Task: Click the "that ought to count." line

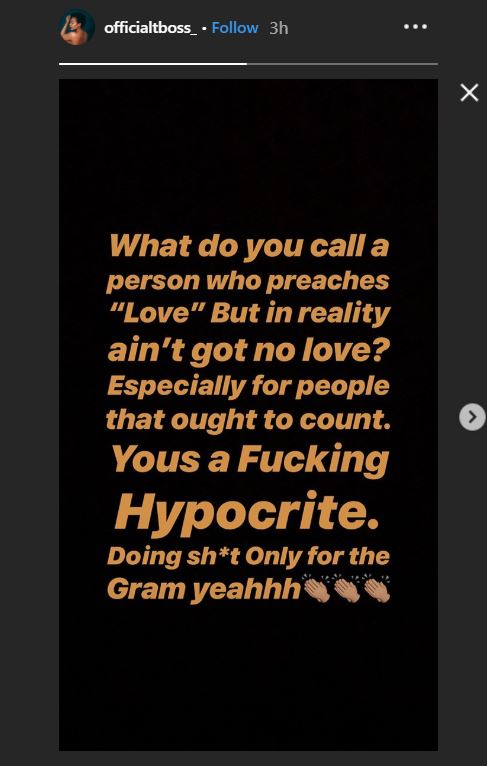Action: click(x=248, y=420)
